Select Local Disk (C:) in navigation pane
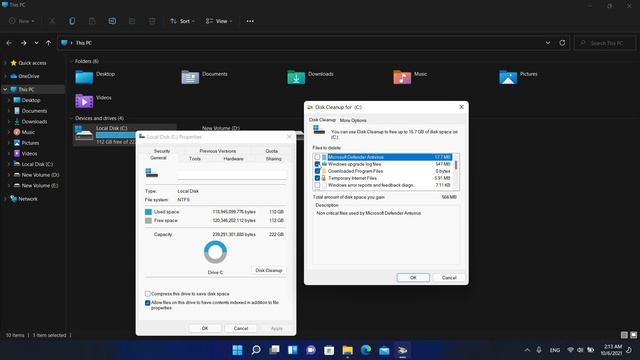The image size is (640, 360). pos(37,164)
